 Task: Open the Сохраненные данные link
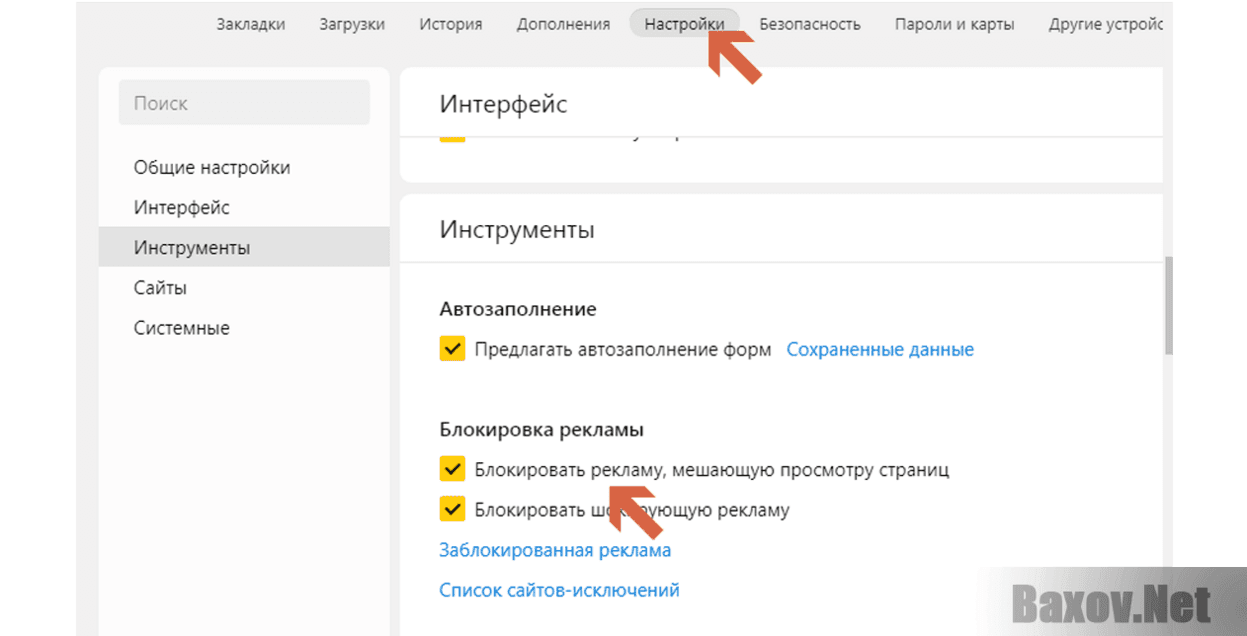pos(879,349)
